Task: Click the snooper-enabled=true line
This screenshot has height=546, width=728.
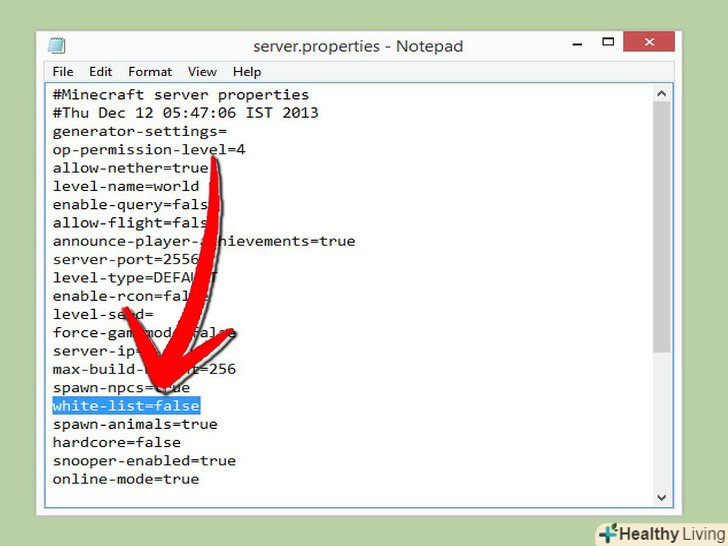Action: tap(144, 461)
